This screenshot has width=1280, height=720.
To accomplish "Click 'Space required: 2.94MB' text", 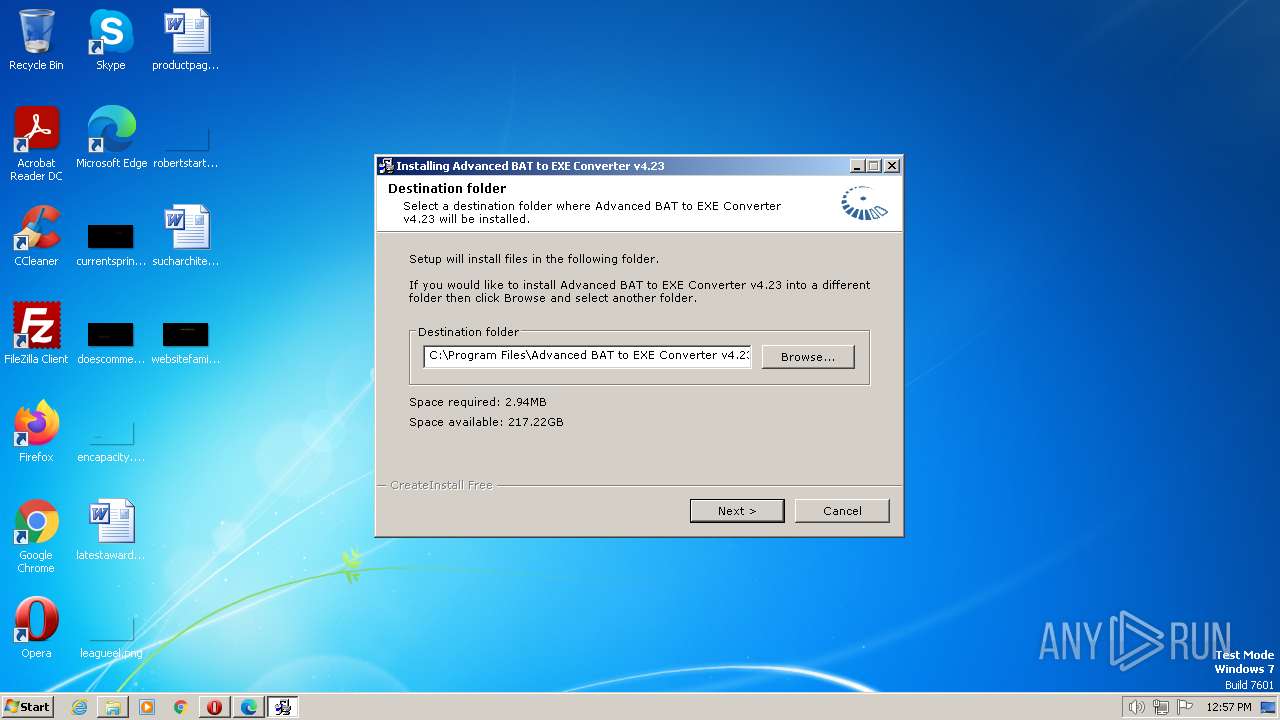I will [478, 402].
